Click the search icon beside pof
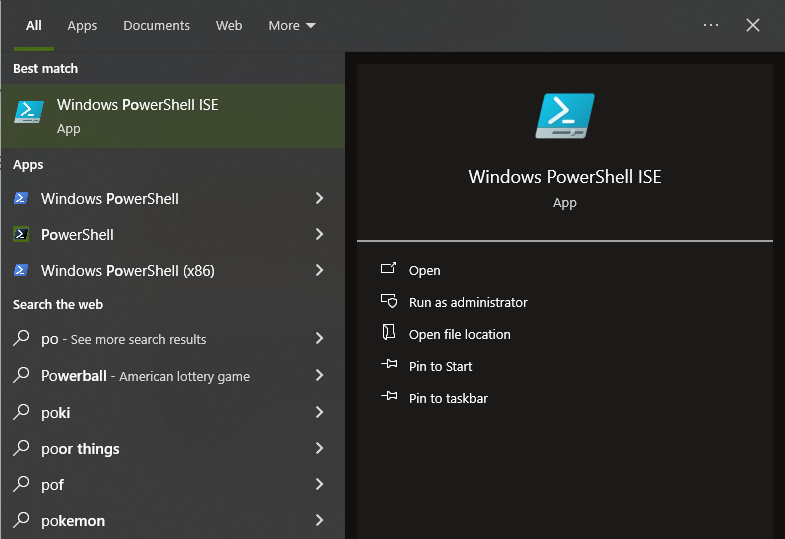785x539 pixels. [x=21, y=484]
